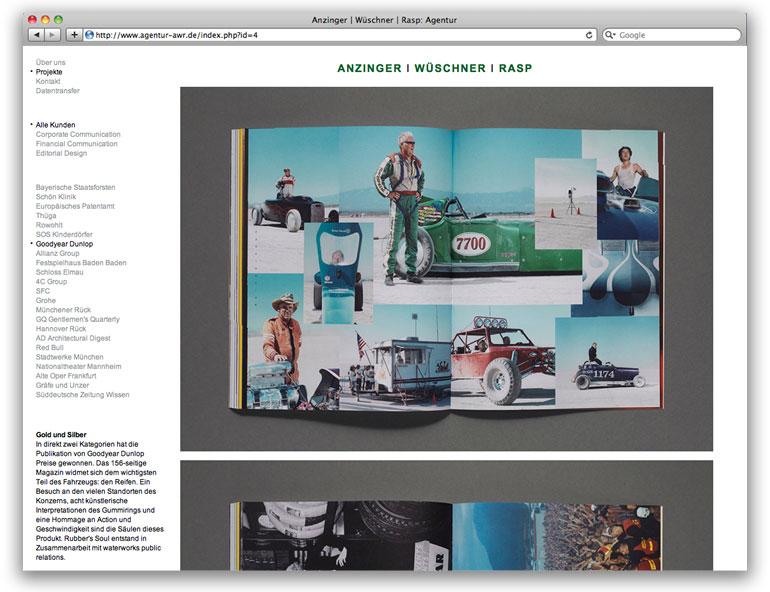Select Projekte in the navigation

pyautogui.click(x=49, y=72)
